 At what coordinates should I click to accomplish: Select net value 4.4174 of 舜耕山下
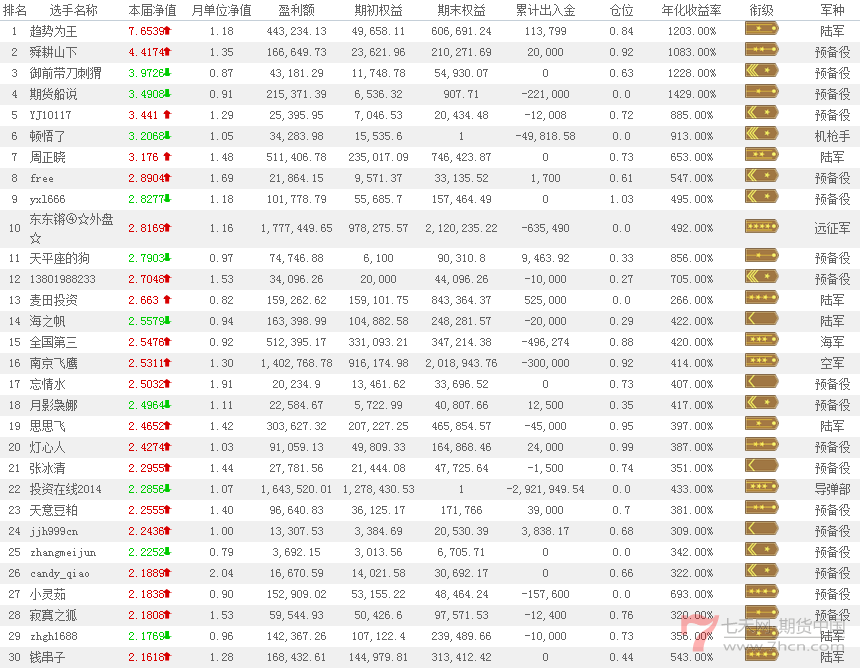[146, 52]
